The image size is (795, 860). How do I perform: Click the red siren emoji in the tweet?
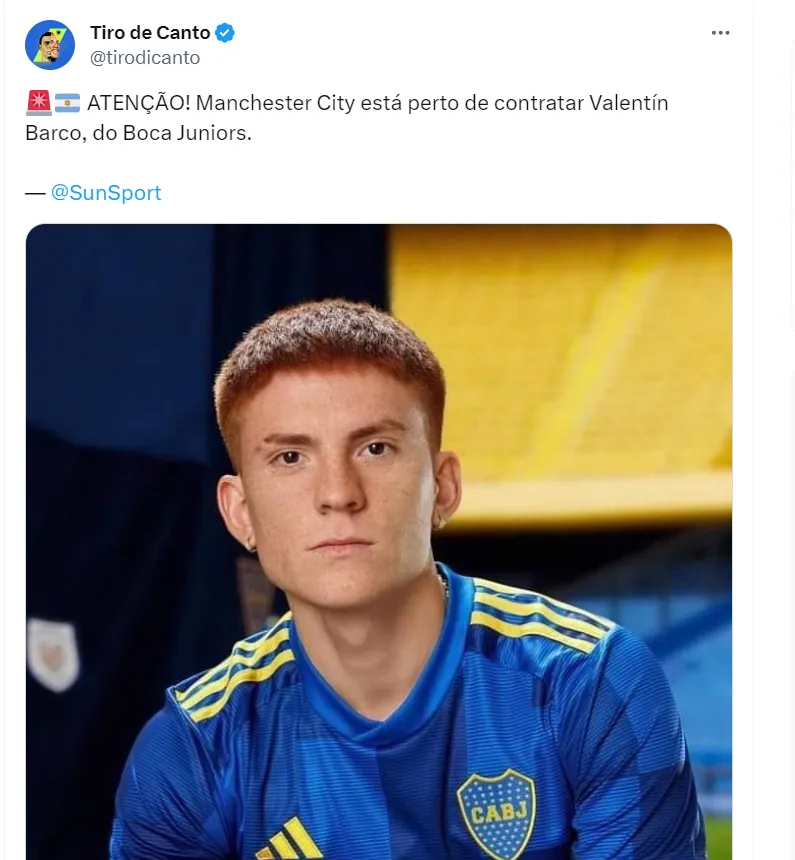click(x=39, y=103)
